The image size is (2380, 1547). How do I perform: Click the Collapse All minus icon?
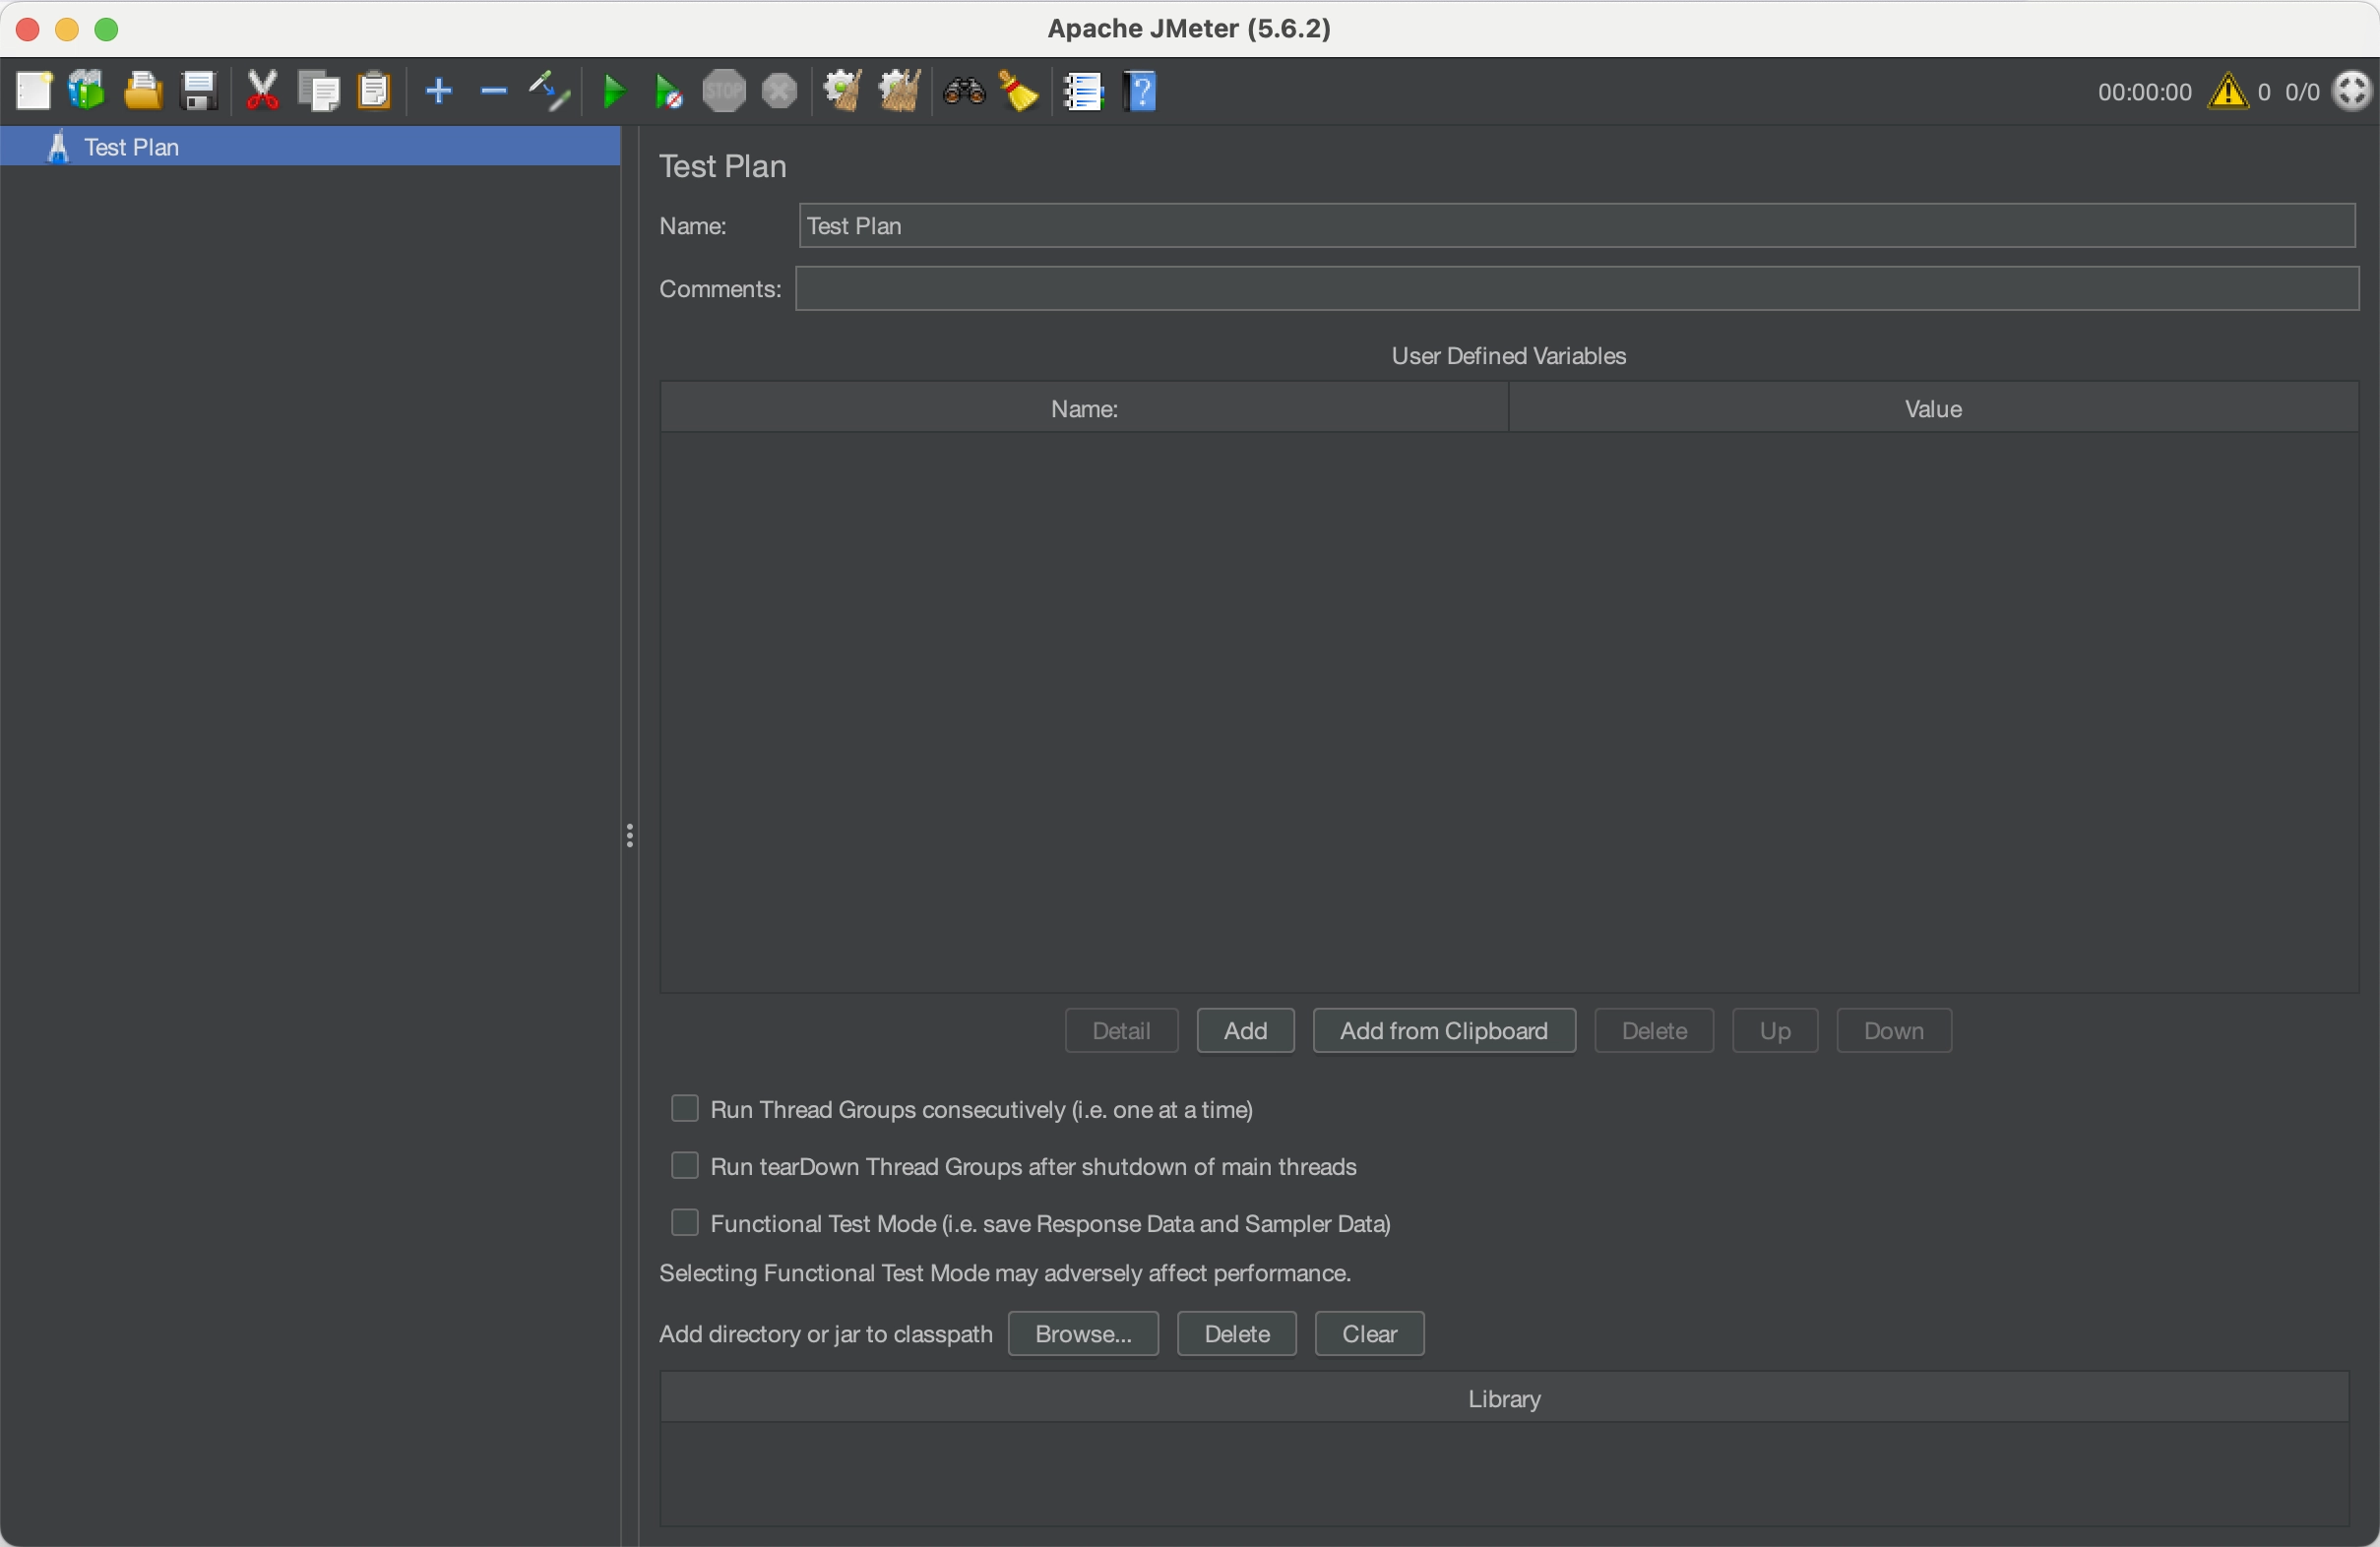493,91
